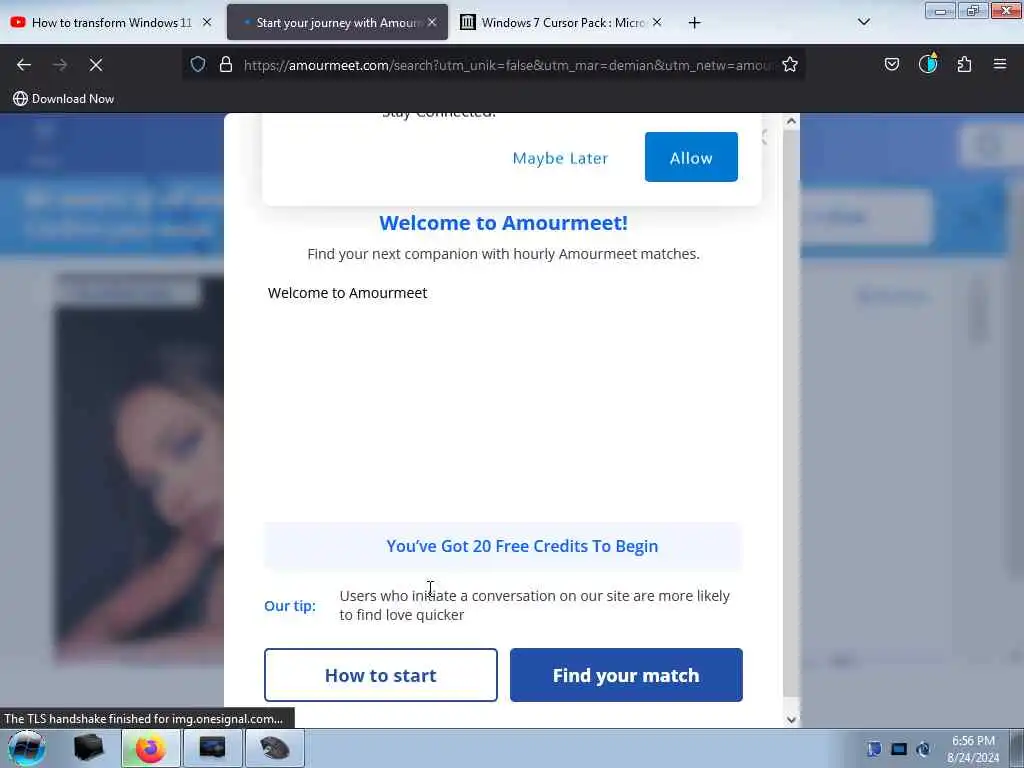Open the extensions puzzle icon
The image size is (1024, 768).
[x=964, y=64]
